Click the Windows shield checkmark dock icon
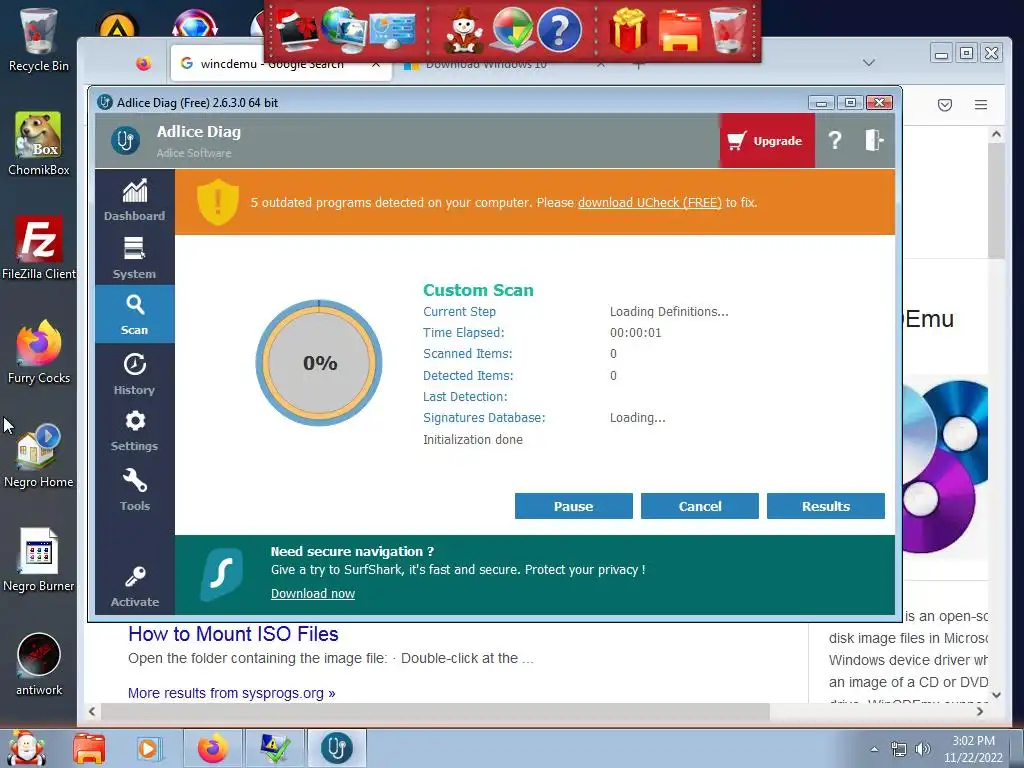The height and width of the screenshot is (768, 1024). coord(513,30)
